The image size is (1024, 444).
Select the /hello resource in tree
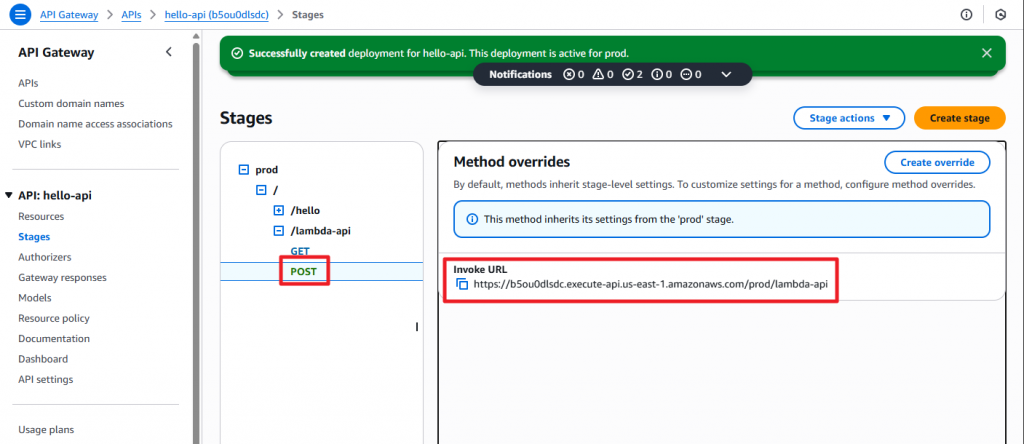click(305, 210)
